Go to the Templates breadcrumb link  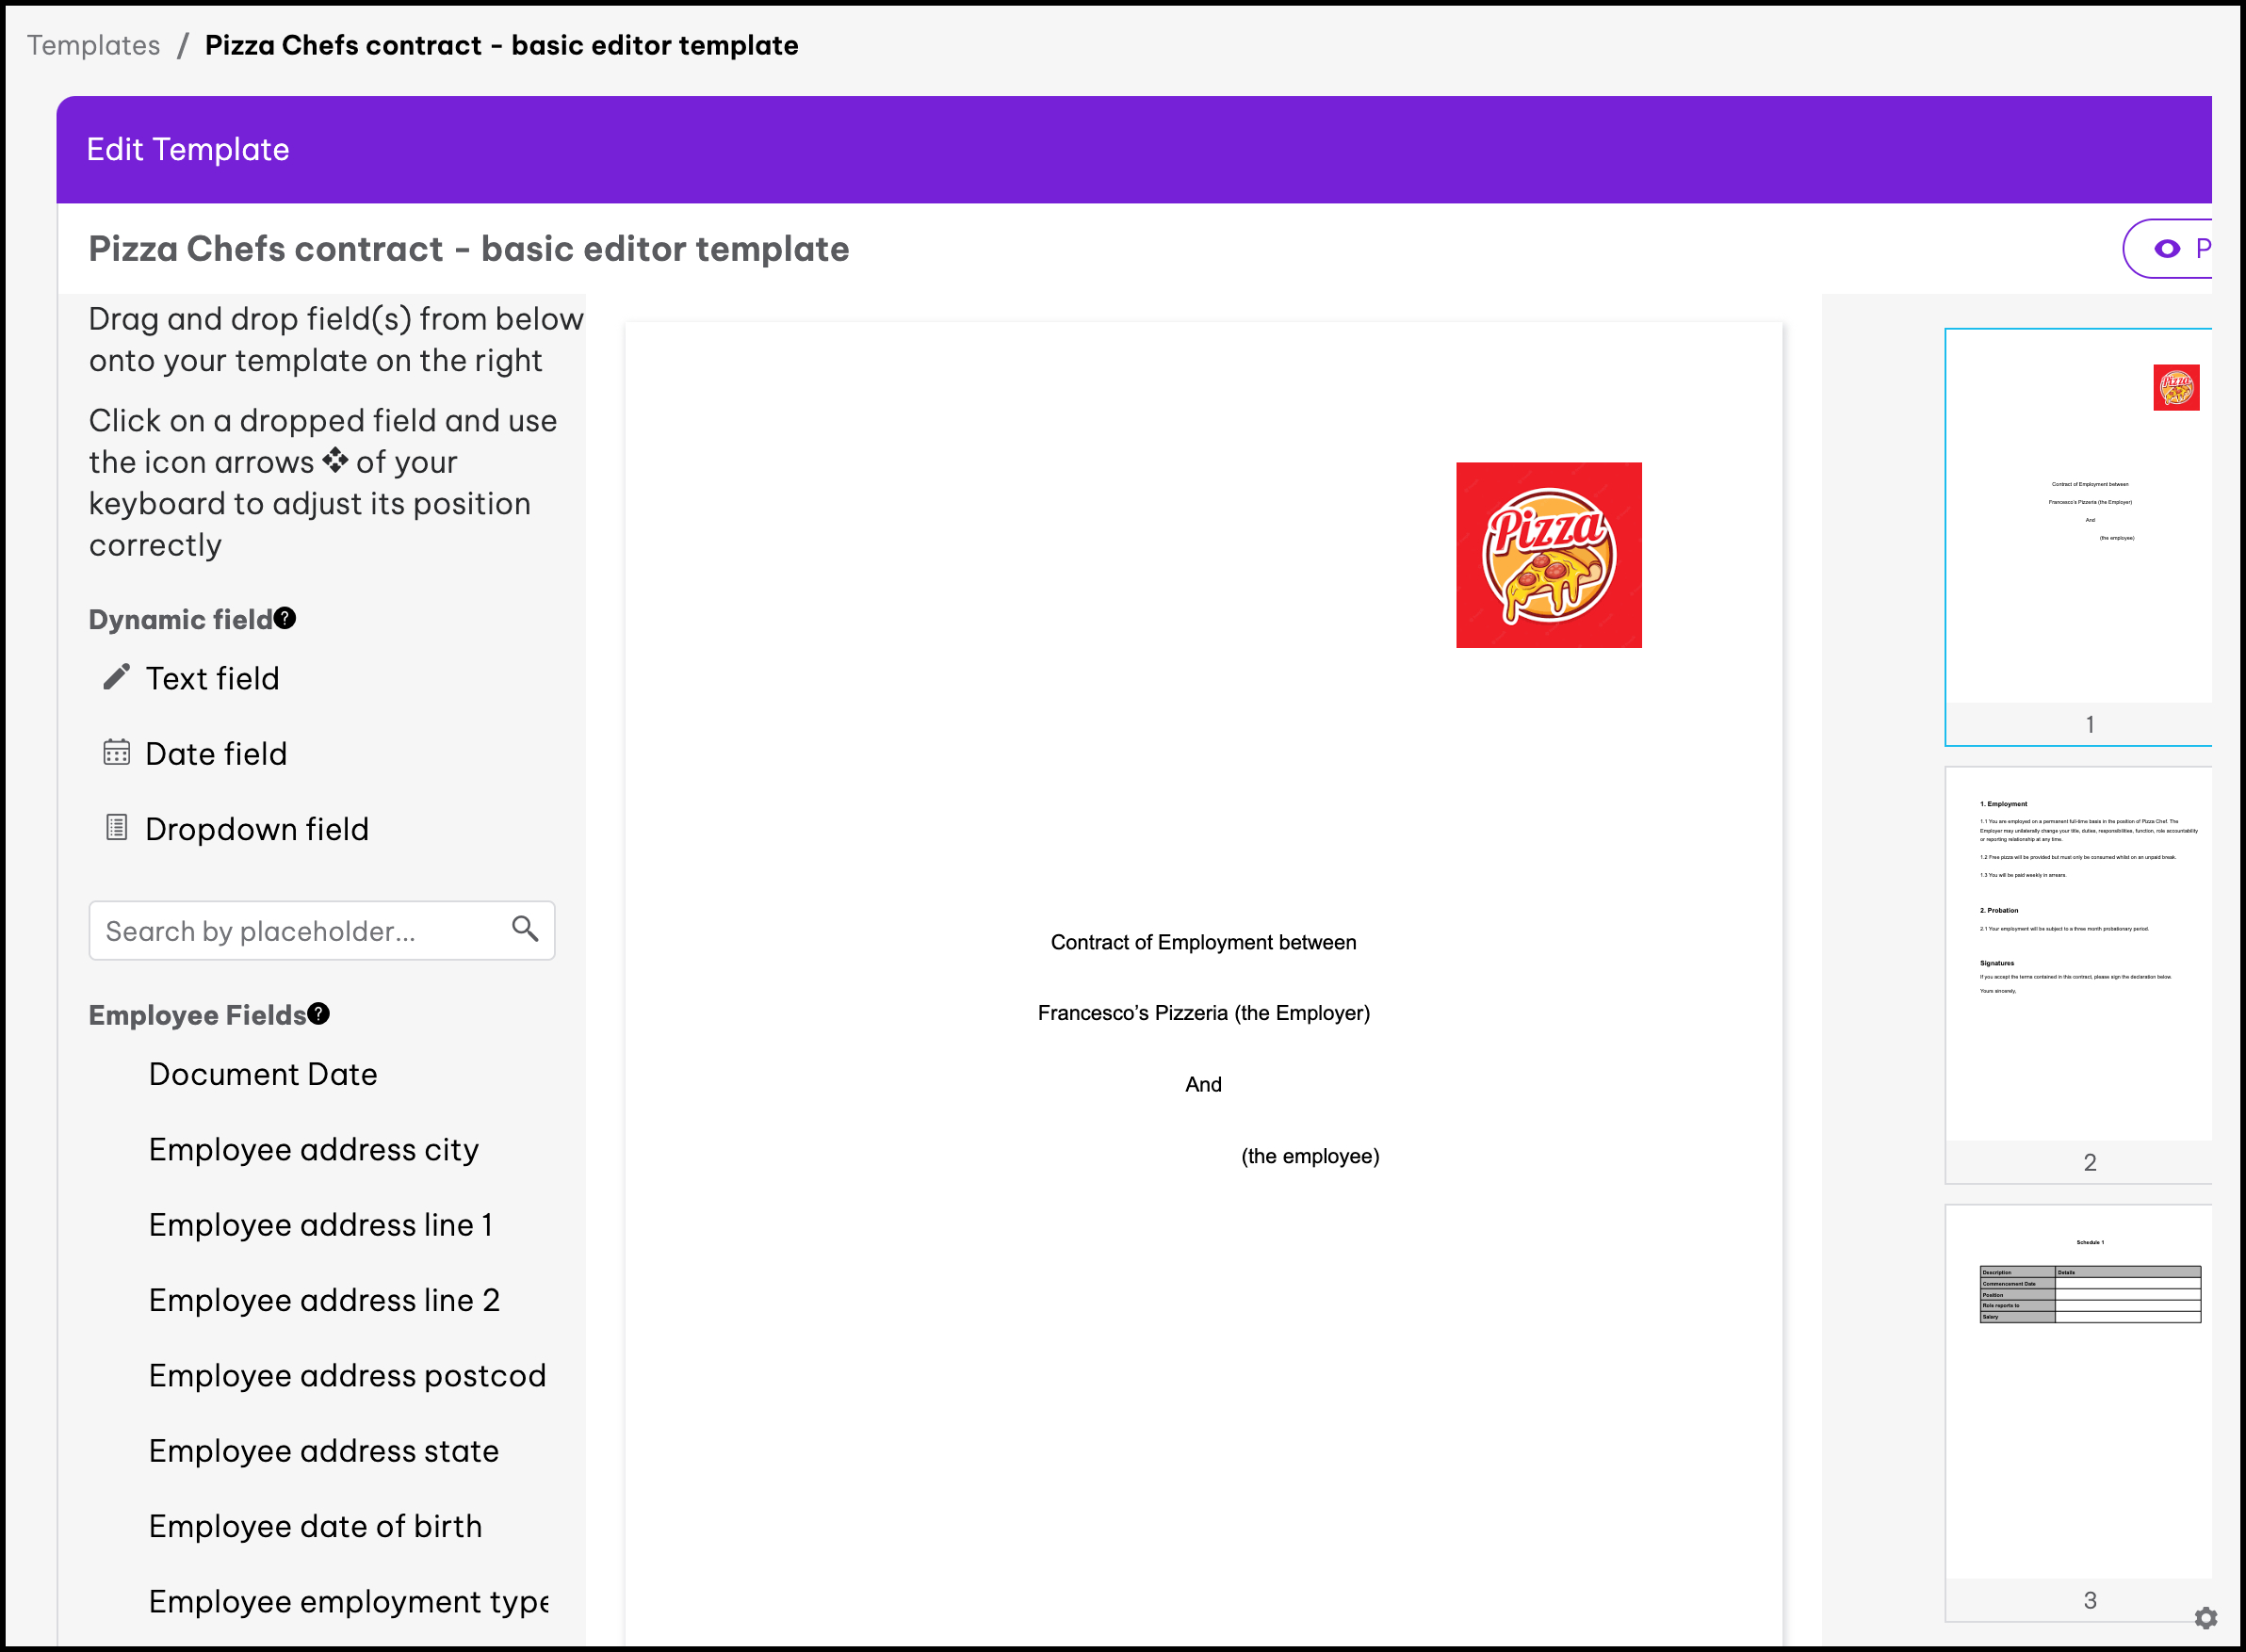click(93, 45)
